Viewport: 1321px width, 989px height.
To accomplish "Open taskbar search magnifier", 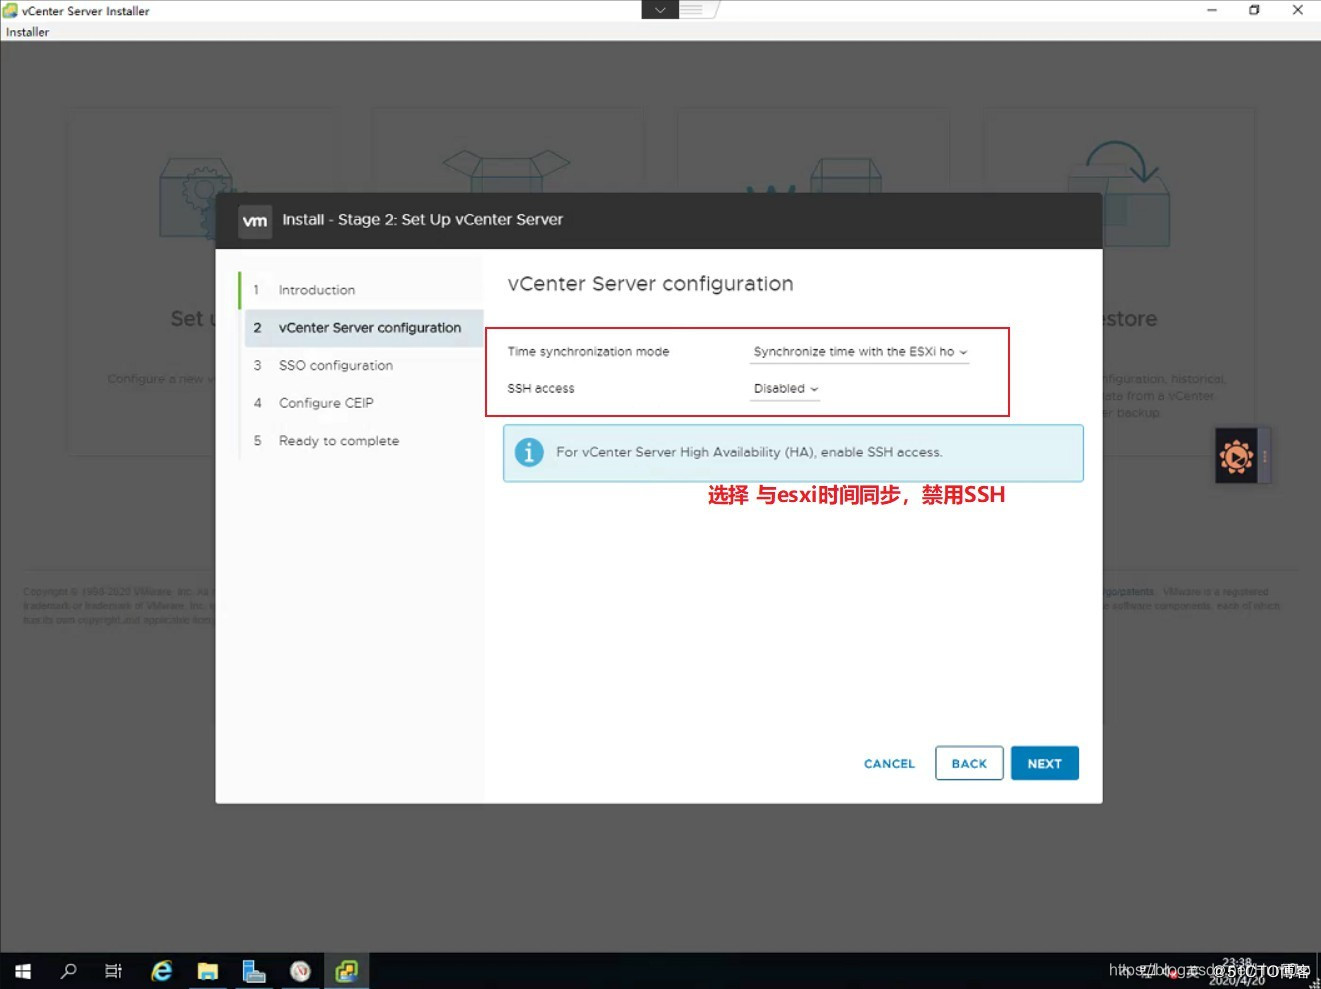I will coord(68,970).
